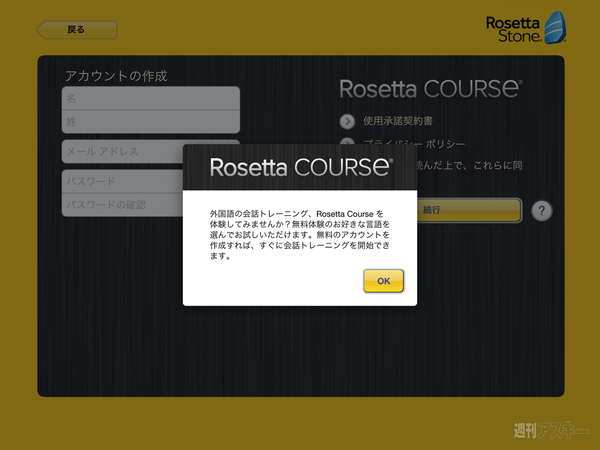Focus the 姓 last name field

point(151,122)
